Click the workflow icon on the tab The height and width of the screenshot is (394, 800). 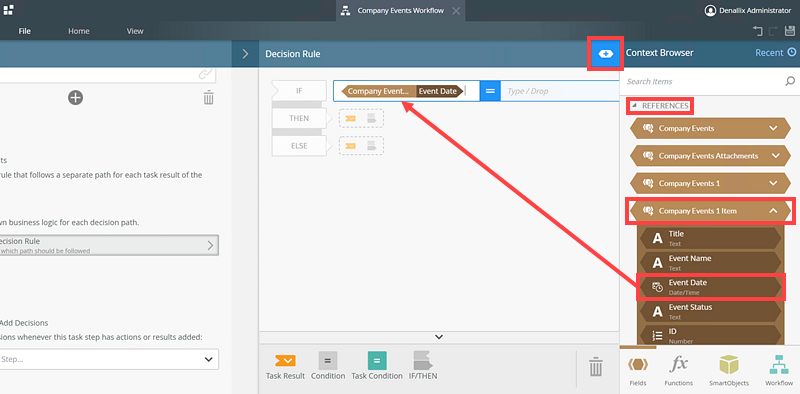(x=345, y=11)
